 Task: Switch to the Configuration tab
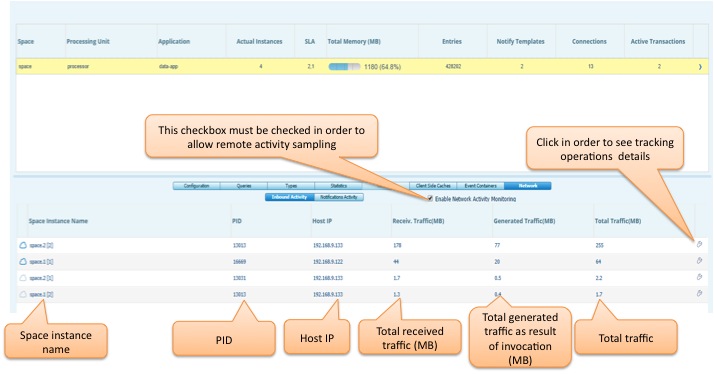coord(197,186)
